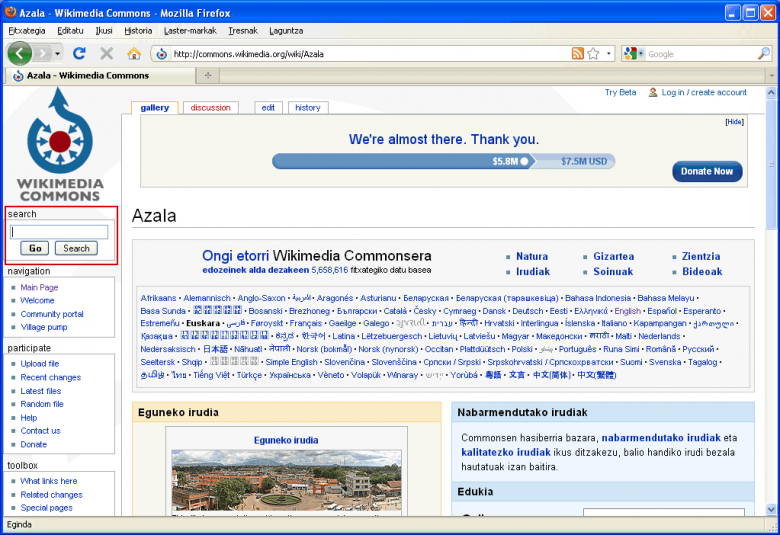This screenshot has height=535, width=780.
Task: Click the page scrollbar up arrow
Action: pyautogui.click(x=771, y=92)
